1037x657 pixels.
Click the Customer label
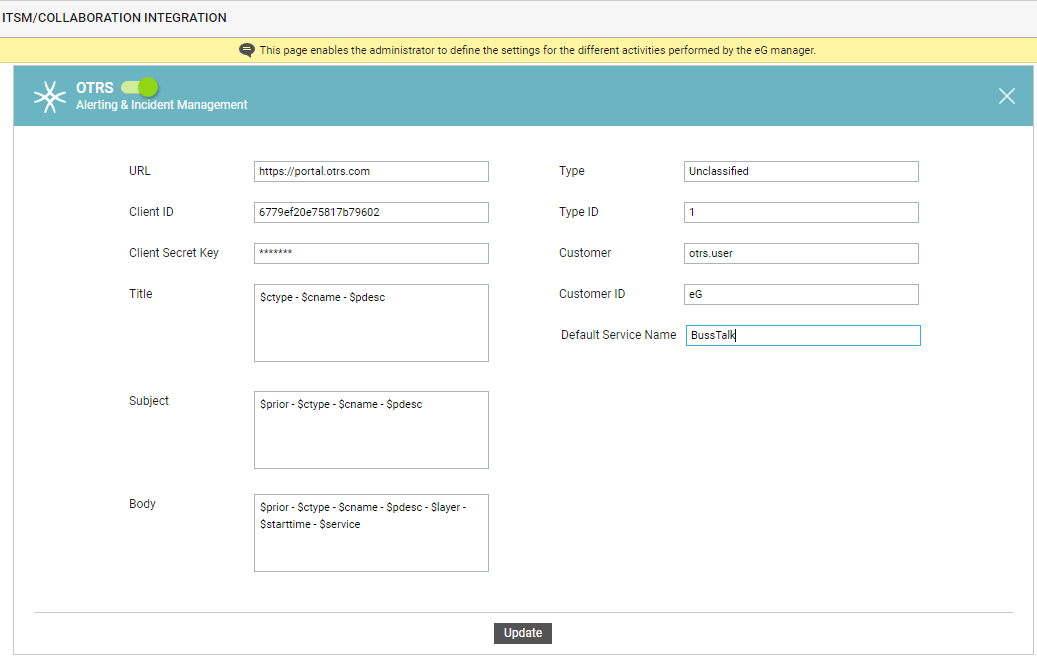[585, 253]
